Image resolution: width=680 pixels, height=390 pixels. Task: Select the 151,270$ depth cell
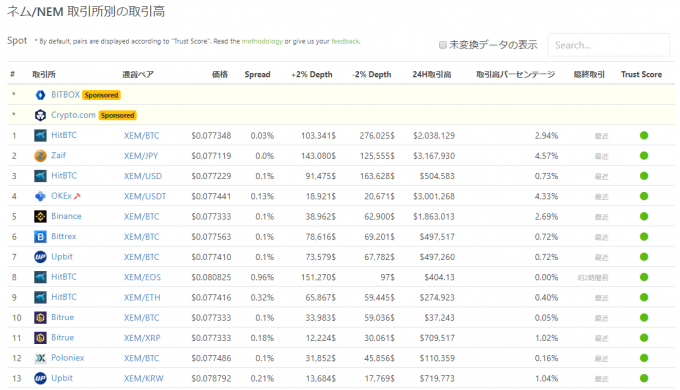point(318,277)
